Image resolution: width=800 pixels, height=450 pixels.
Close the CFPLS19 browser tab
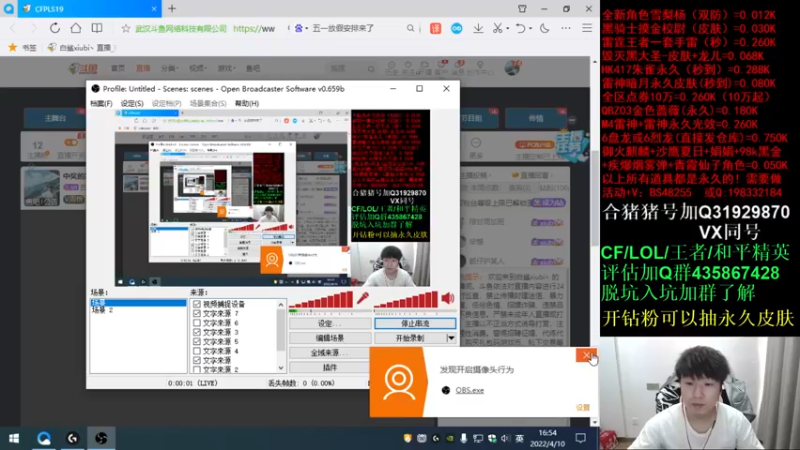click(x=154, y=9)
